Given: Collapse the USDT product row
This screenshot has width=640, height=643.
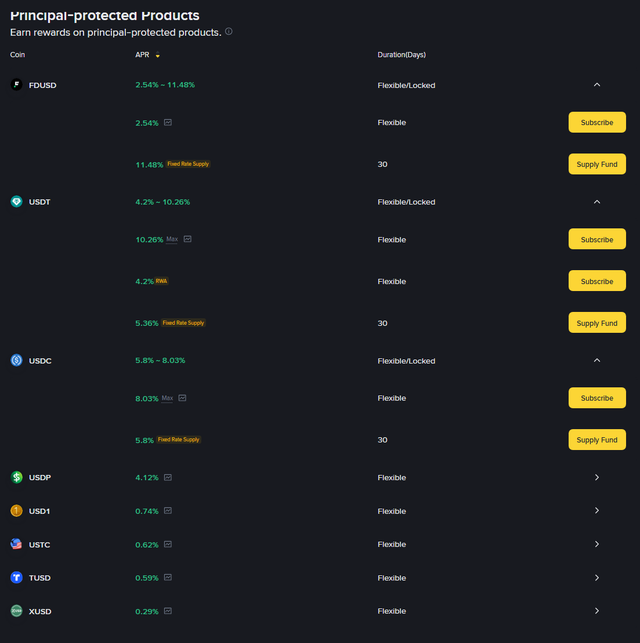Looking at the screenshot, I should (597, 202).
